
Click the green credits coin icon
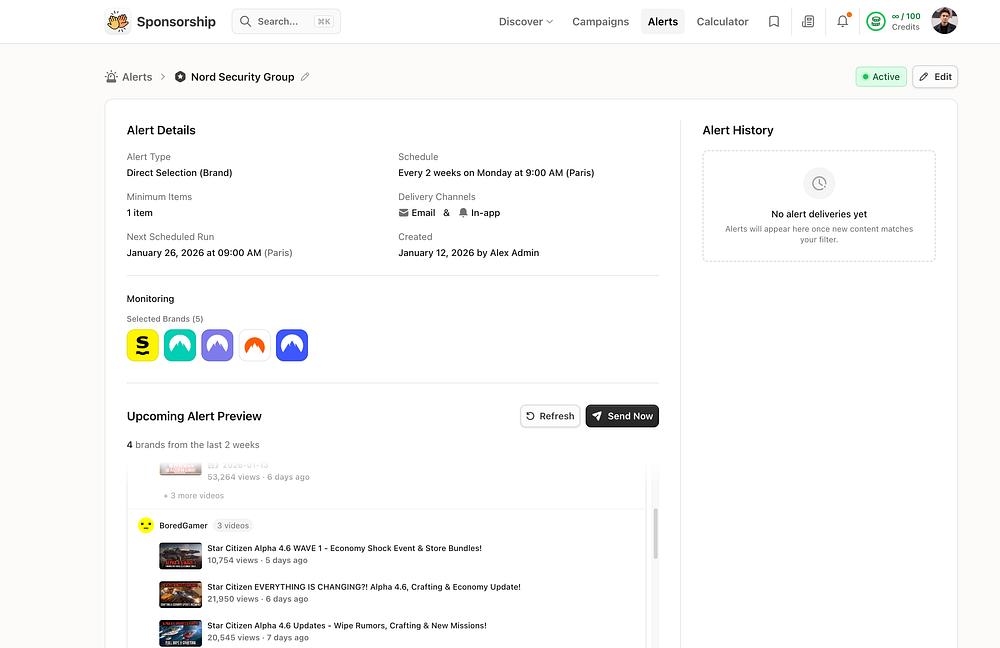coord(876,22)
